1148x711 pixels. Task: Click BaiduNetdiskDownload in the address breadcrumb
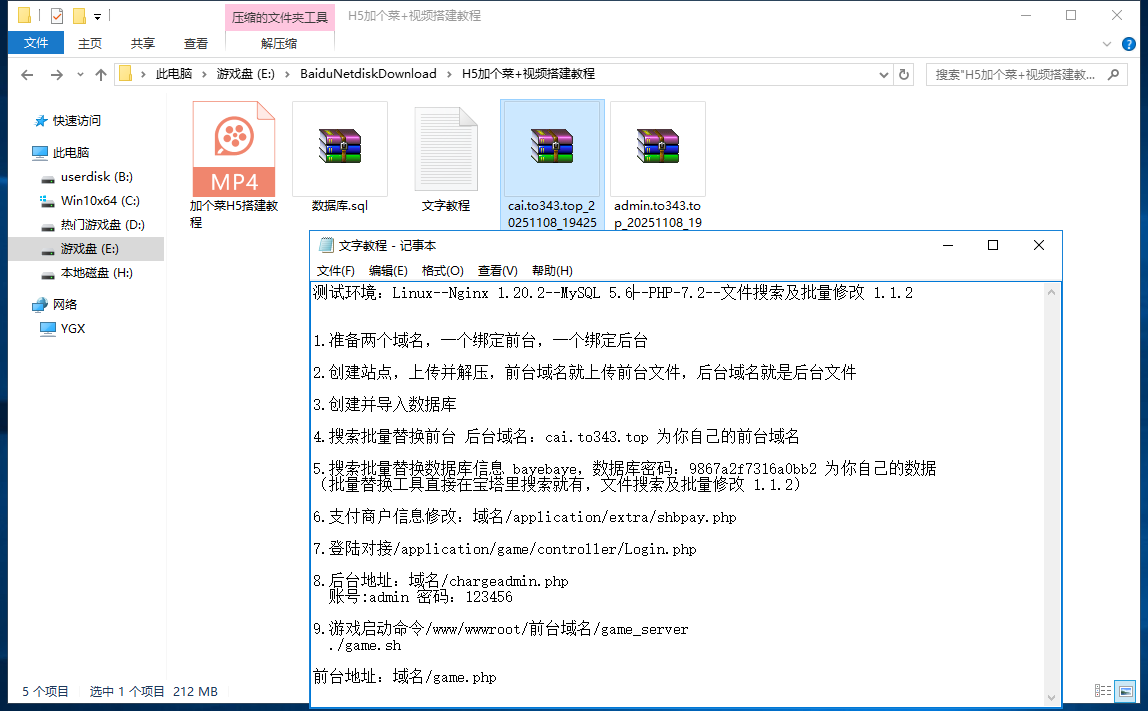coord(368,74)
